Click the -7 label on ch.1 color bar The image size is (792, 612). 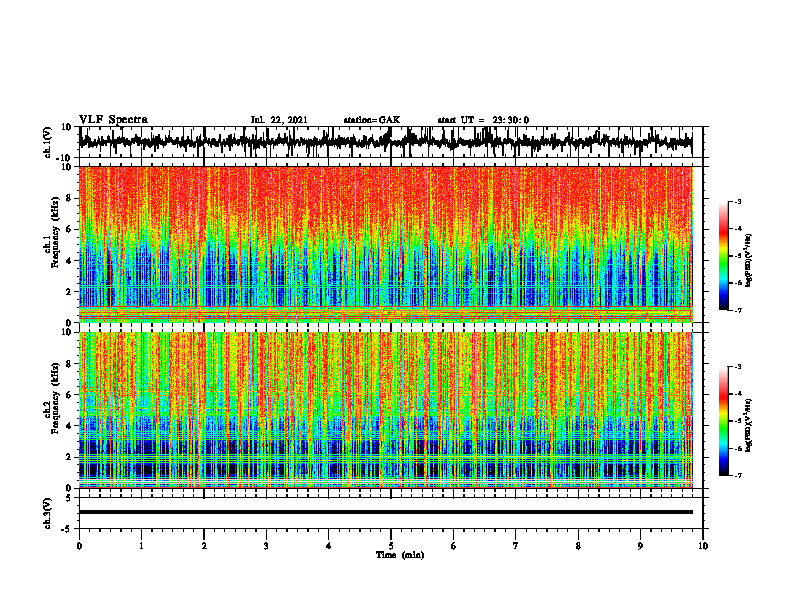click(738, 310)
